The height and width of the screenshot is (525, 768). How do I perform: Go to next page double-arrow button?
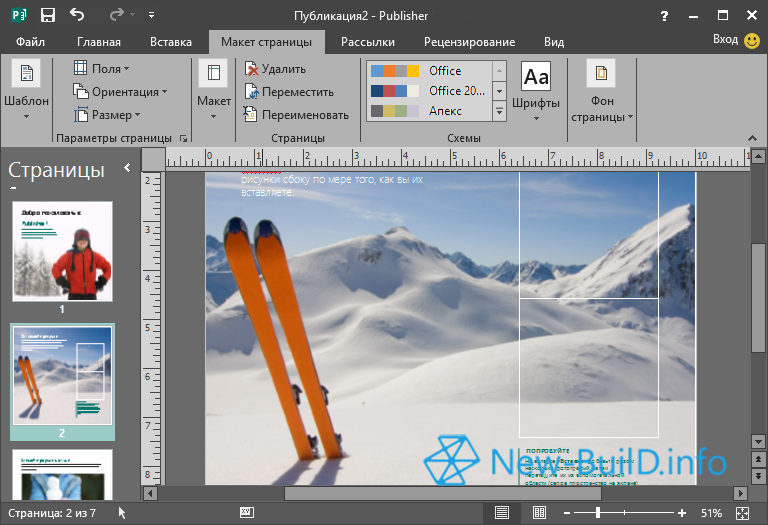click(x=758, y=476)
